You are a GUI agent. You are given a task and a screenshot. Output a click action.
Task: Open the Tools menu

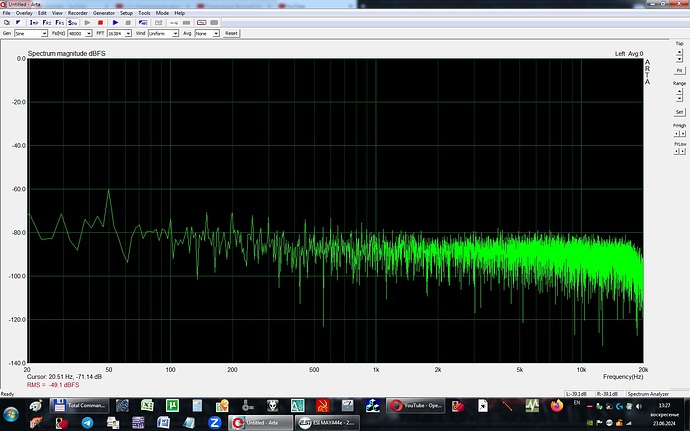144,13
